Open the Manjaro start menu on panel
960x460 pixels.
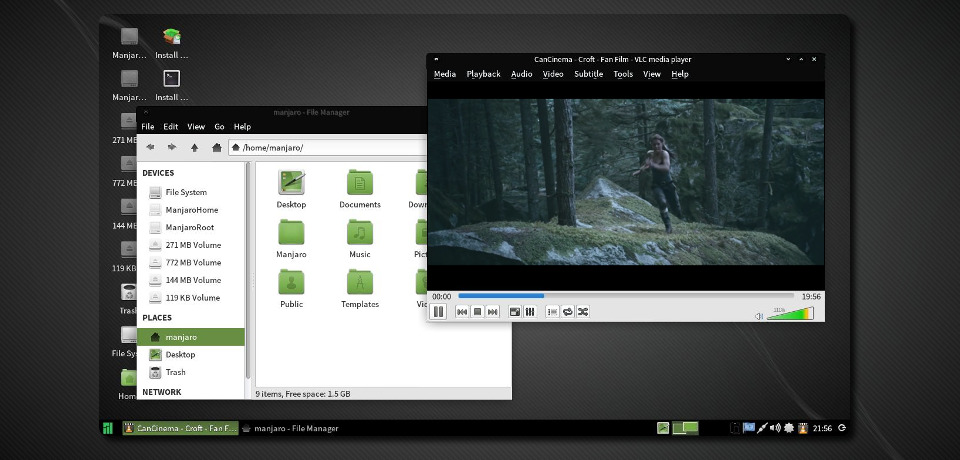click(x=108, y=428)
